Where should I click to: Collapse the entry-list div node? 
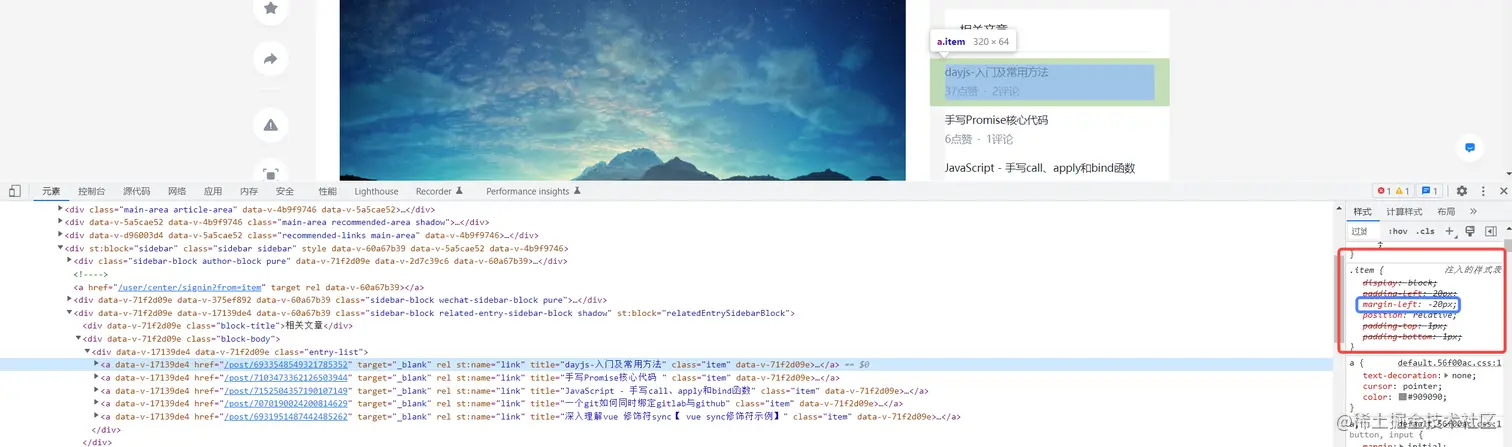tap(87, 352)
